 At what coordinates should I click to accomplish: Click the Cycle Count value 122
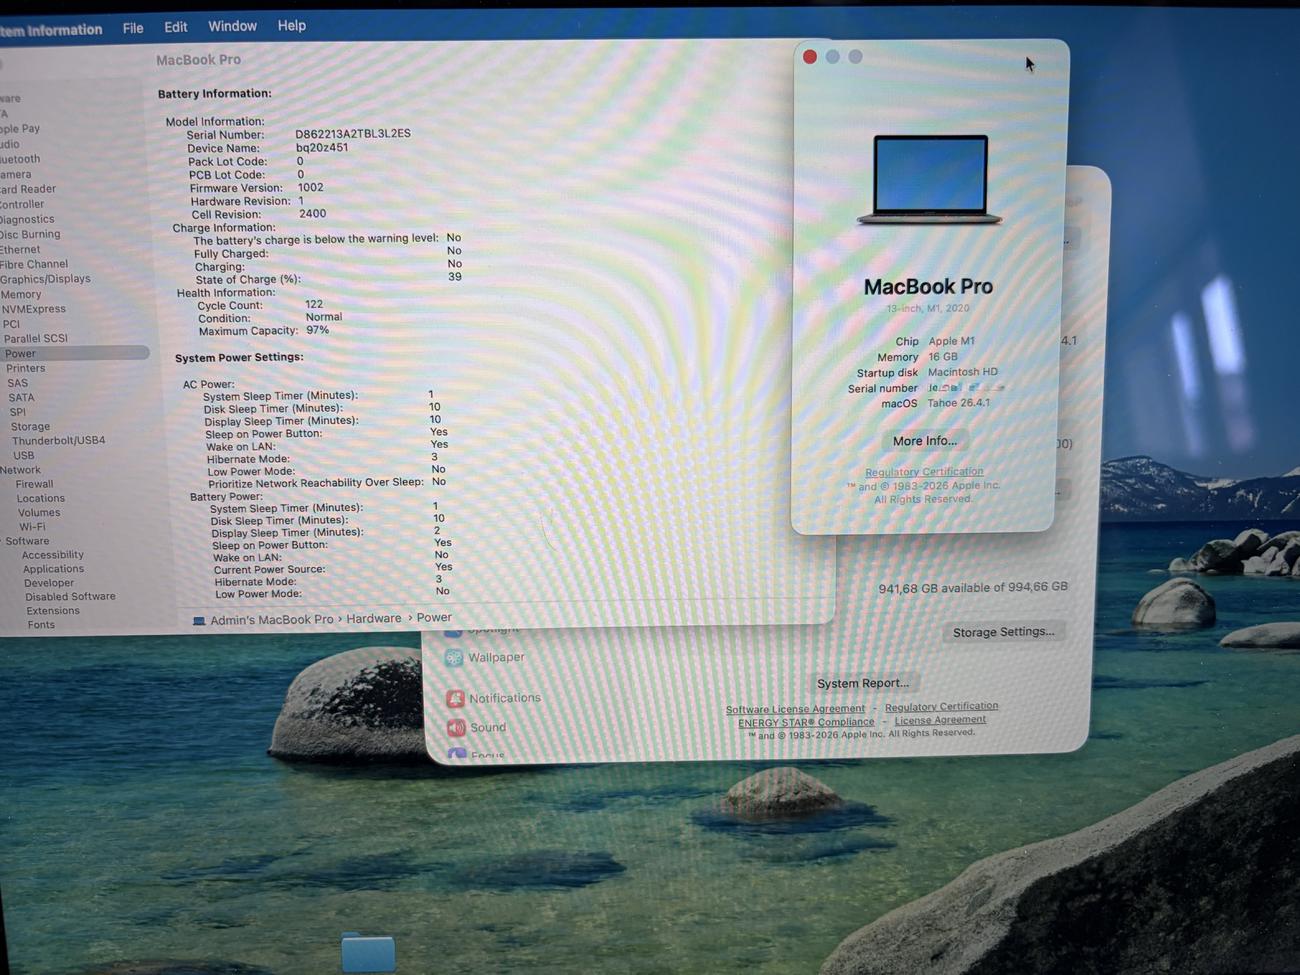314,304
